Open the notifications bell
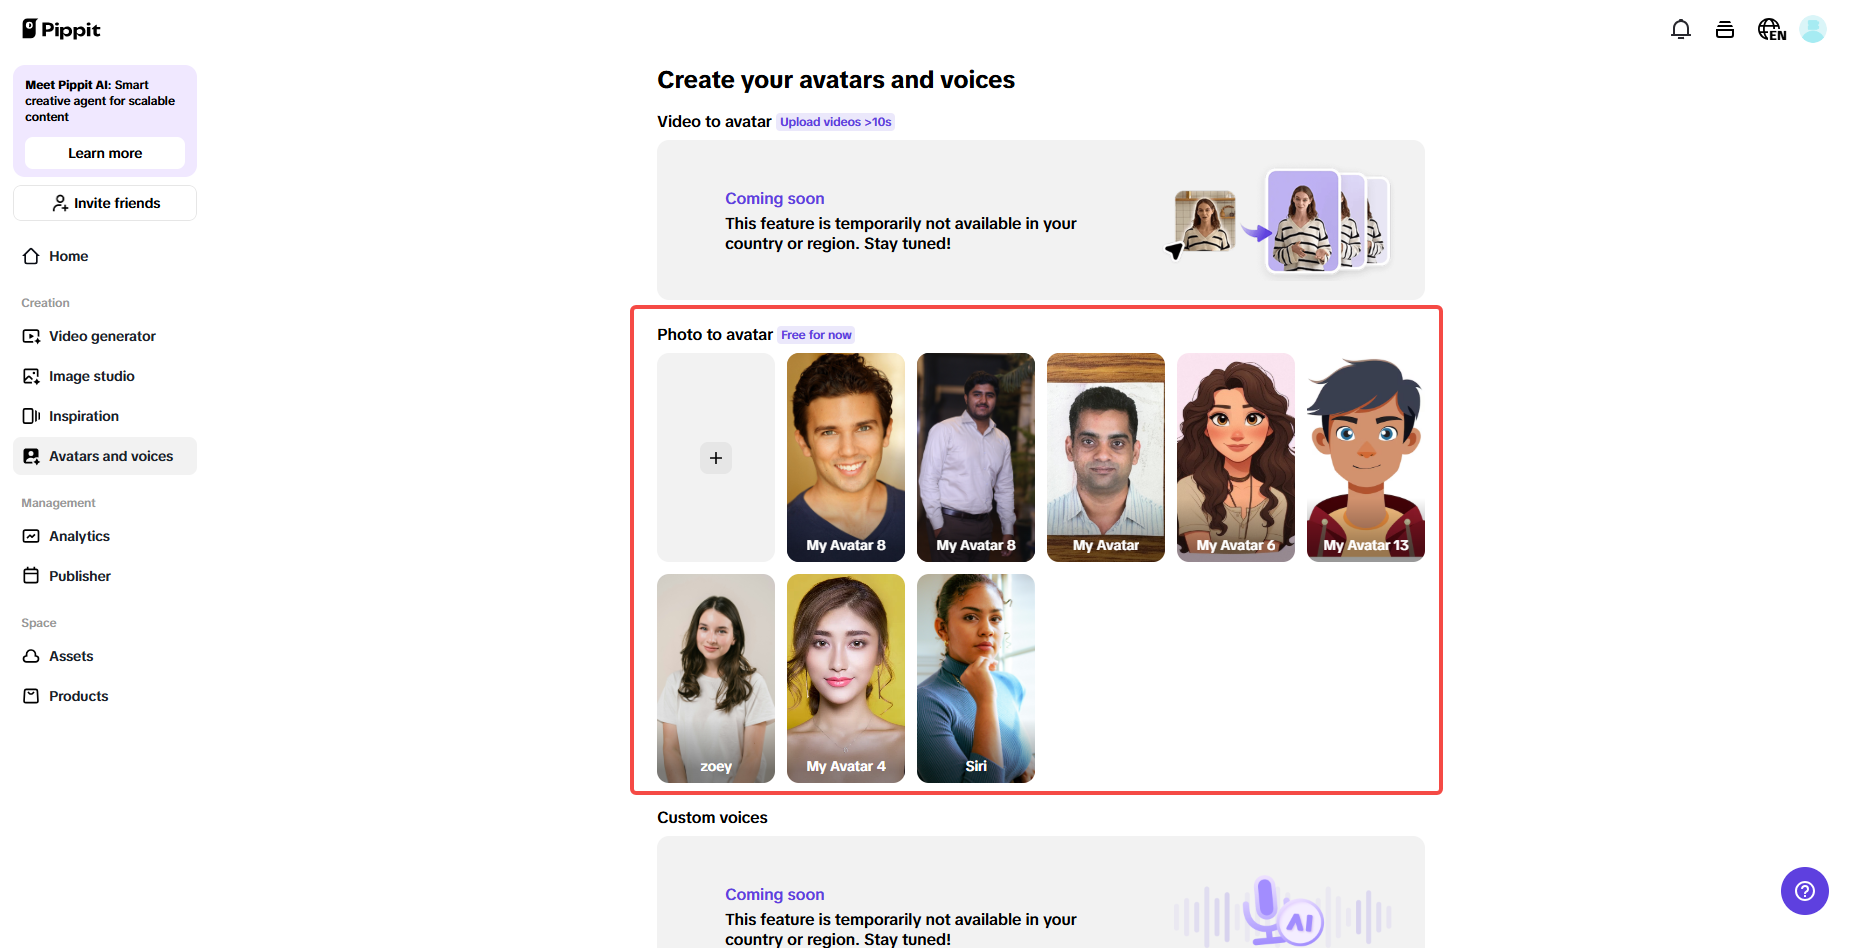Image resolution: width=1857 pixels, height=948 pixels. (1681, 30)
